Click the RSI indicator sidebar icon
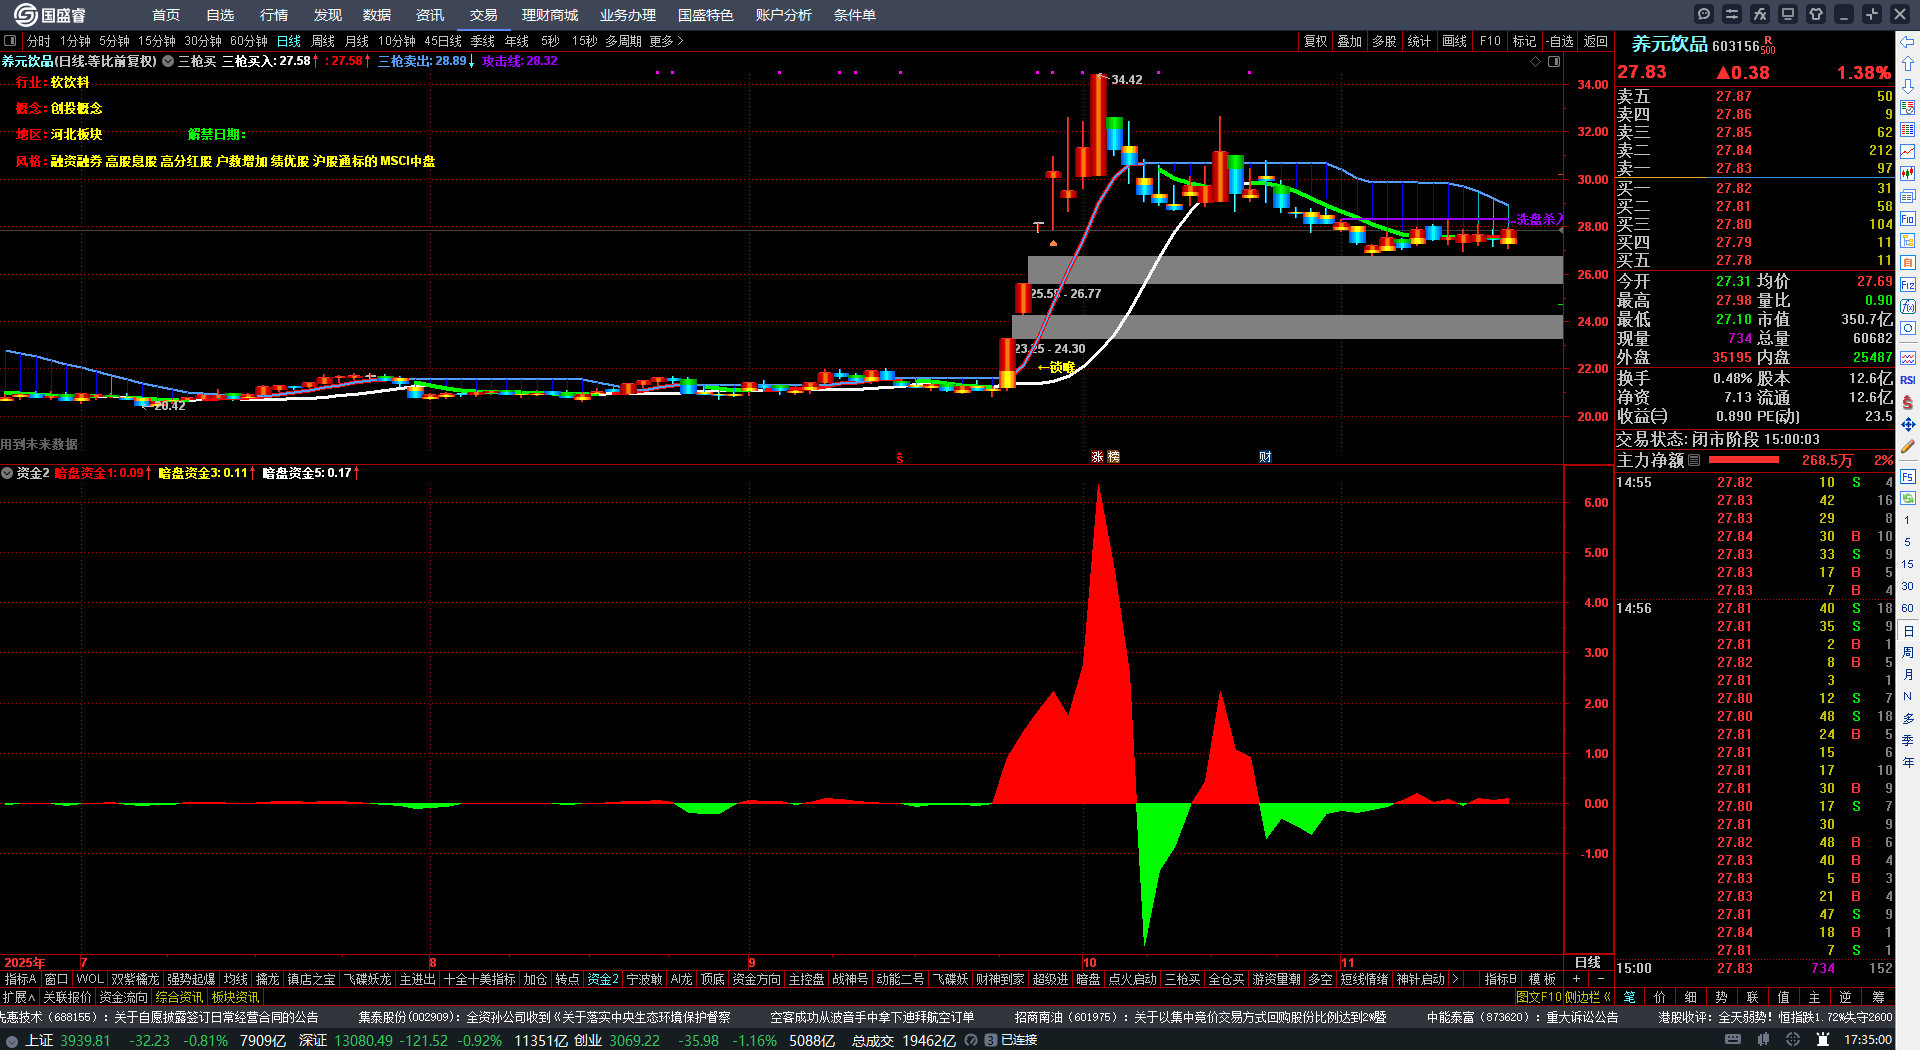Screen dimensions: 1920x1050 pyautogui.click(x=1908, y=380)
